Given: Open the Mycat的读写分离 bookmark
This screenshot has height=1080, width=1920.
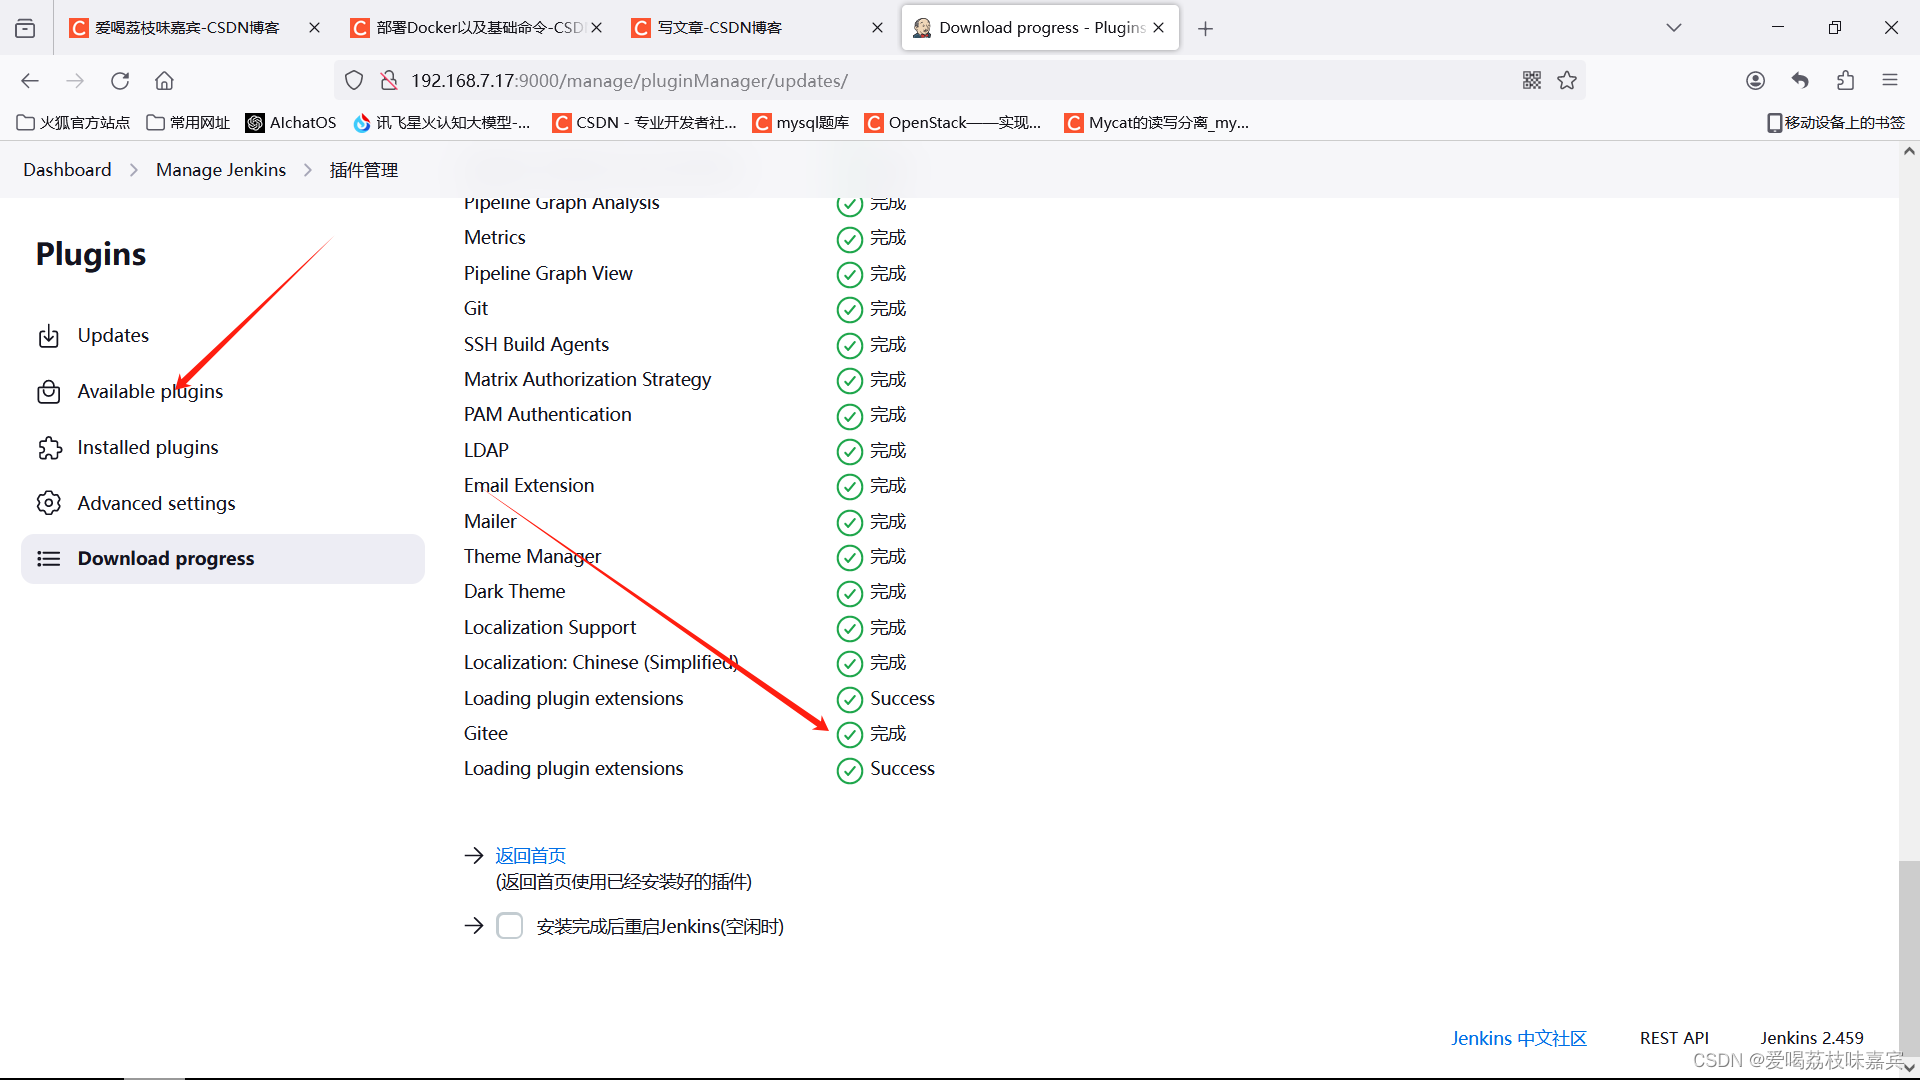Looking at the screenshot, I should pos(1157,123).
